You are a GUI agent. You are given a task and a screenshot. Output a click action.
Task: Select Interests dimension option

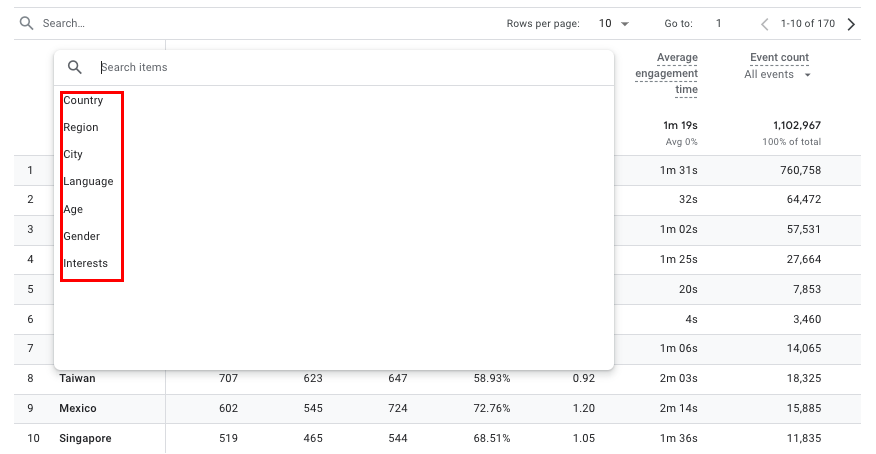point(85,263)
